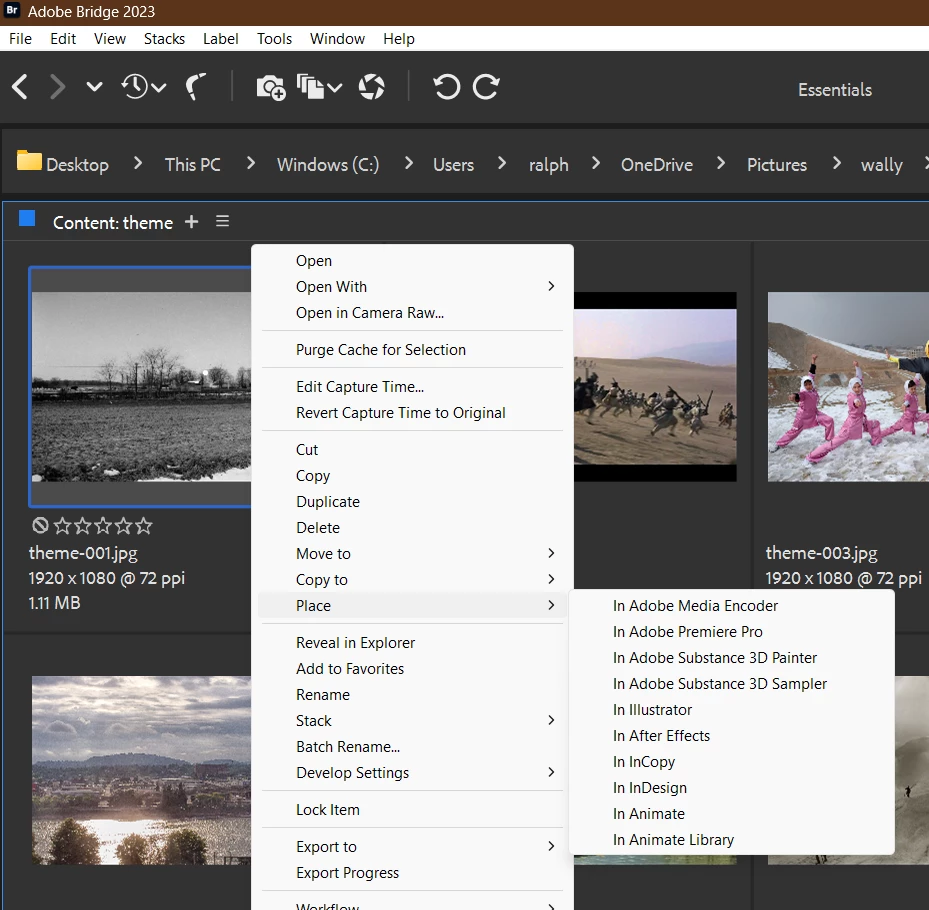
Task: Expand chevron after This PC breadcrumb
Action: click(x=251, y=162)
